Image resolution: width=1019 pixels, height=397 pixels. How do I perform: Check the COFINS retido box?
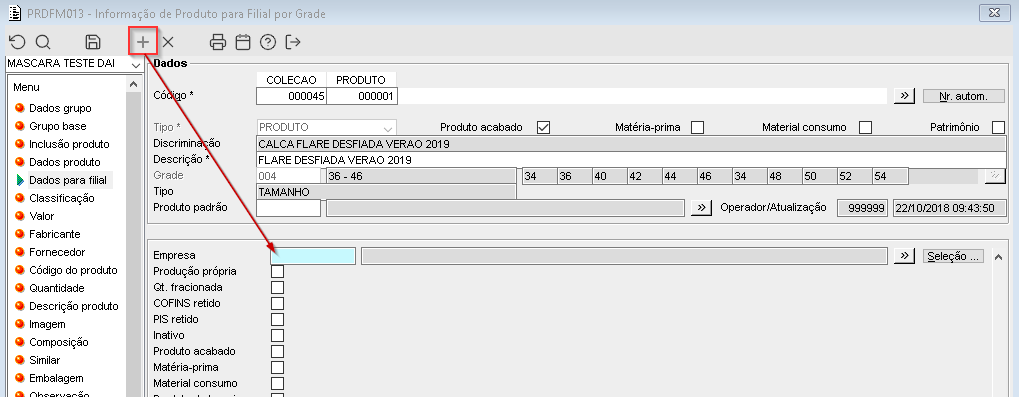(277, 303)
